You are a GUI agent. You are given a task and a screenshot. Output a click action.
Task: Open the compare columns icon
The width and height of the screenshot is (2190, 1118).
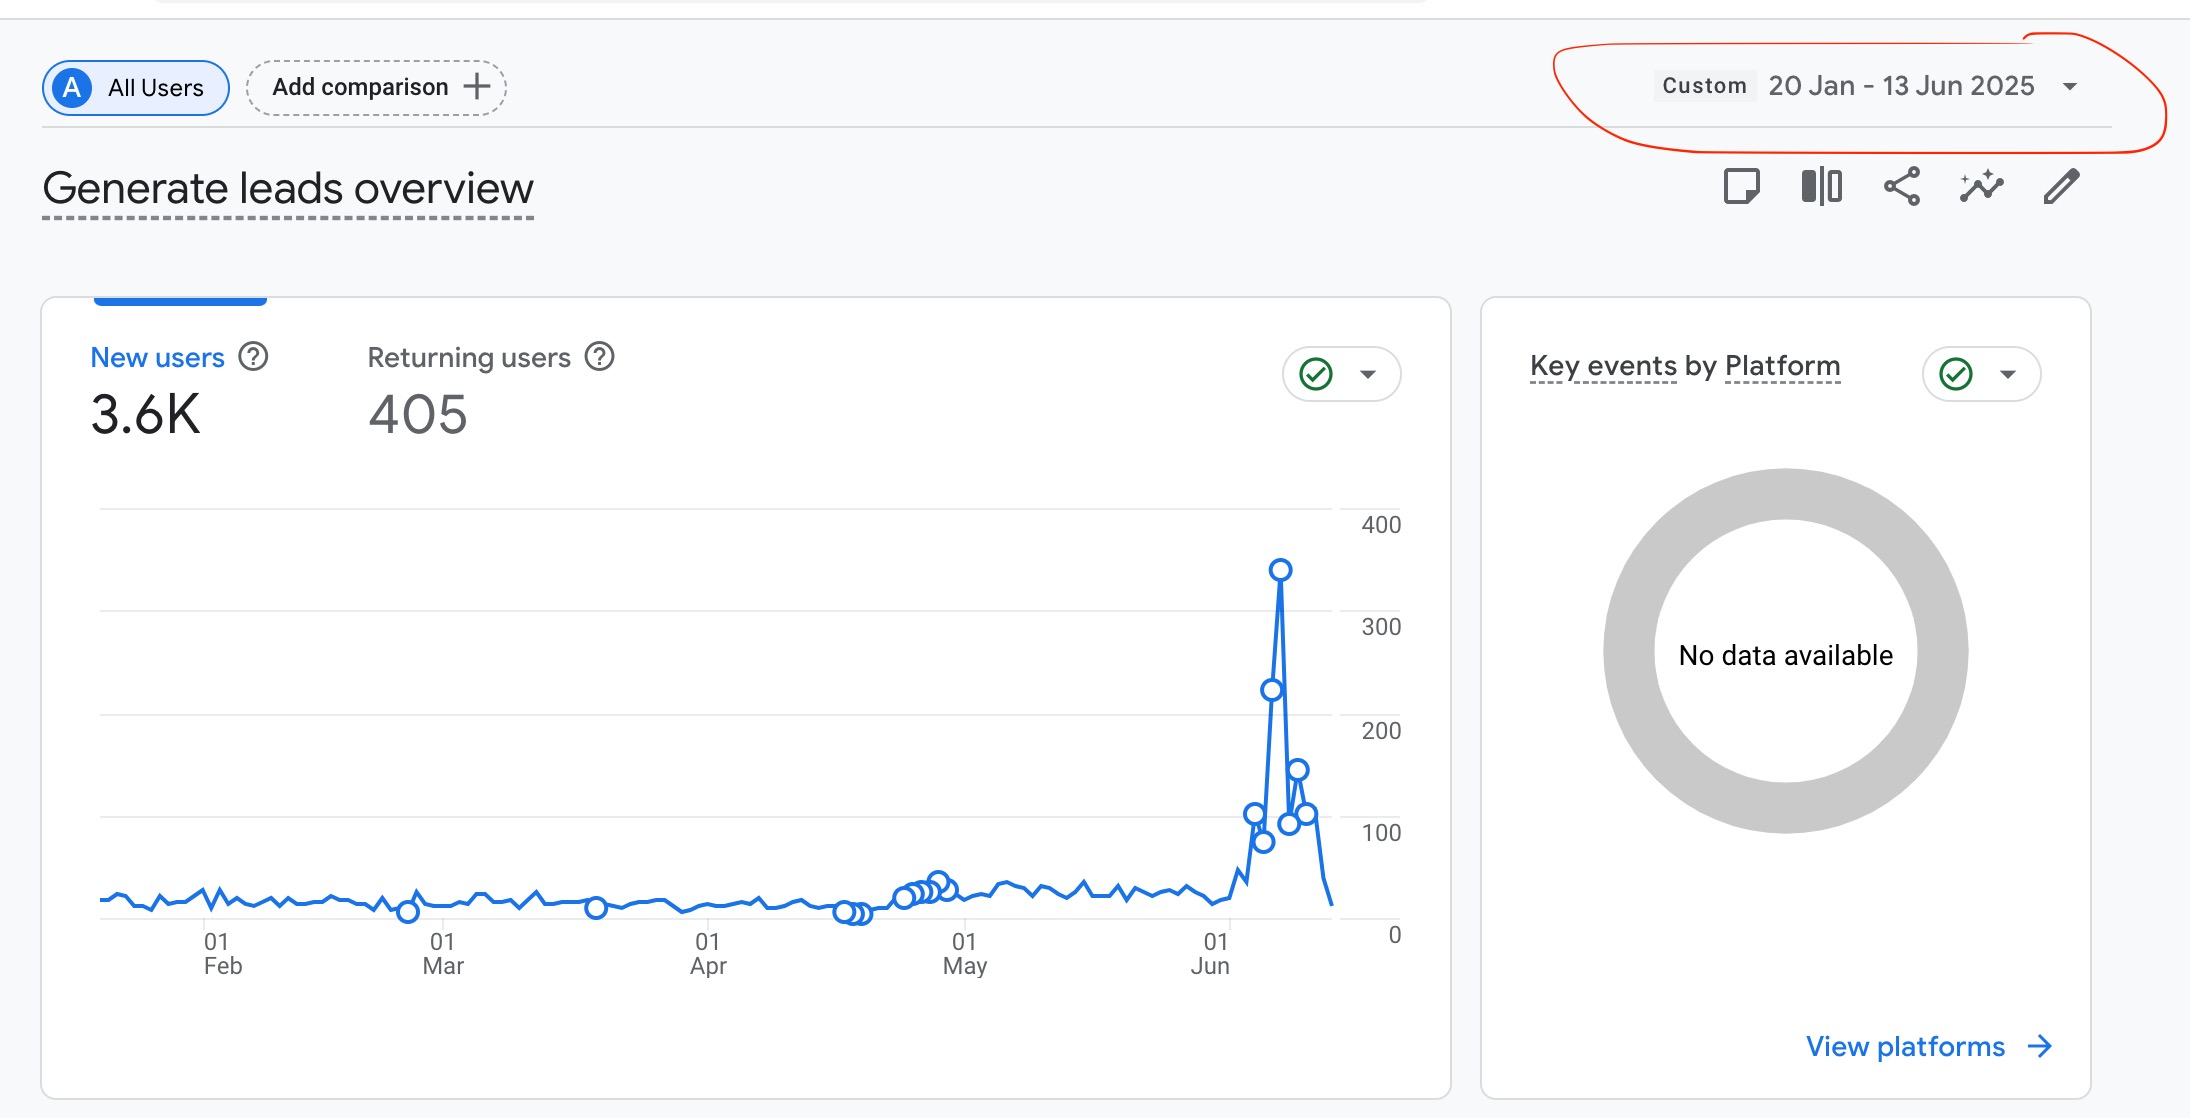[x=1821, y=186]
